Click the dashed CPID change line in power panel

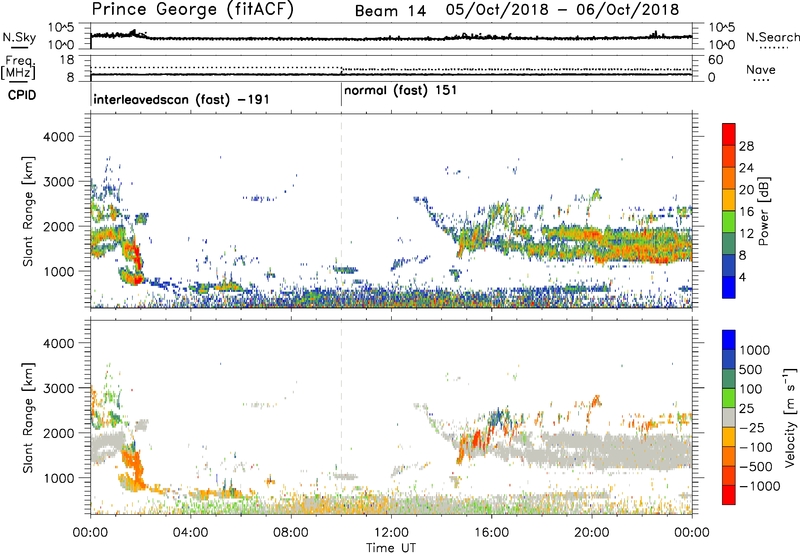[x=341, y=211]
